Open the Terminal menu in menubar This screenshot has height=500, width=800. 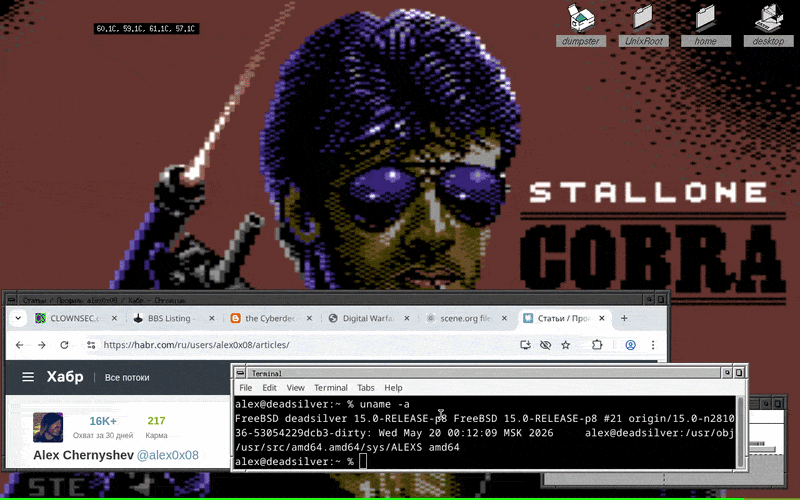click(331, 388)
